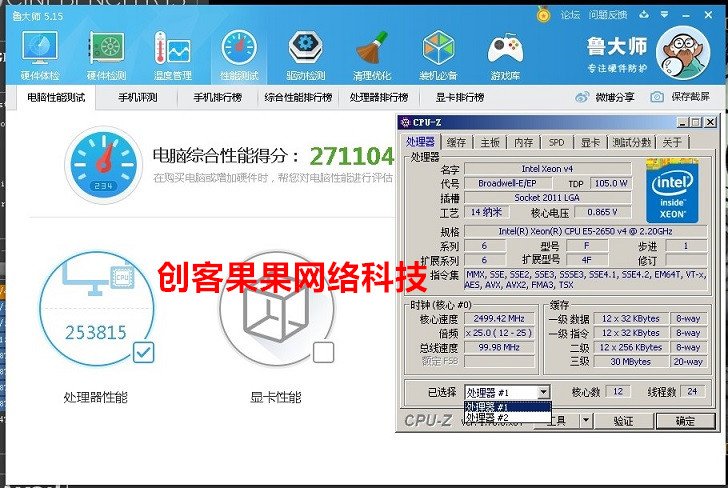Select CPU-Z 缓存 tab

click(x=456, y=143)
